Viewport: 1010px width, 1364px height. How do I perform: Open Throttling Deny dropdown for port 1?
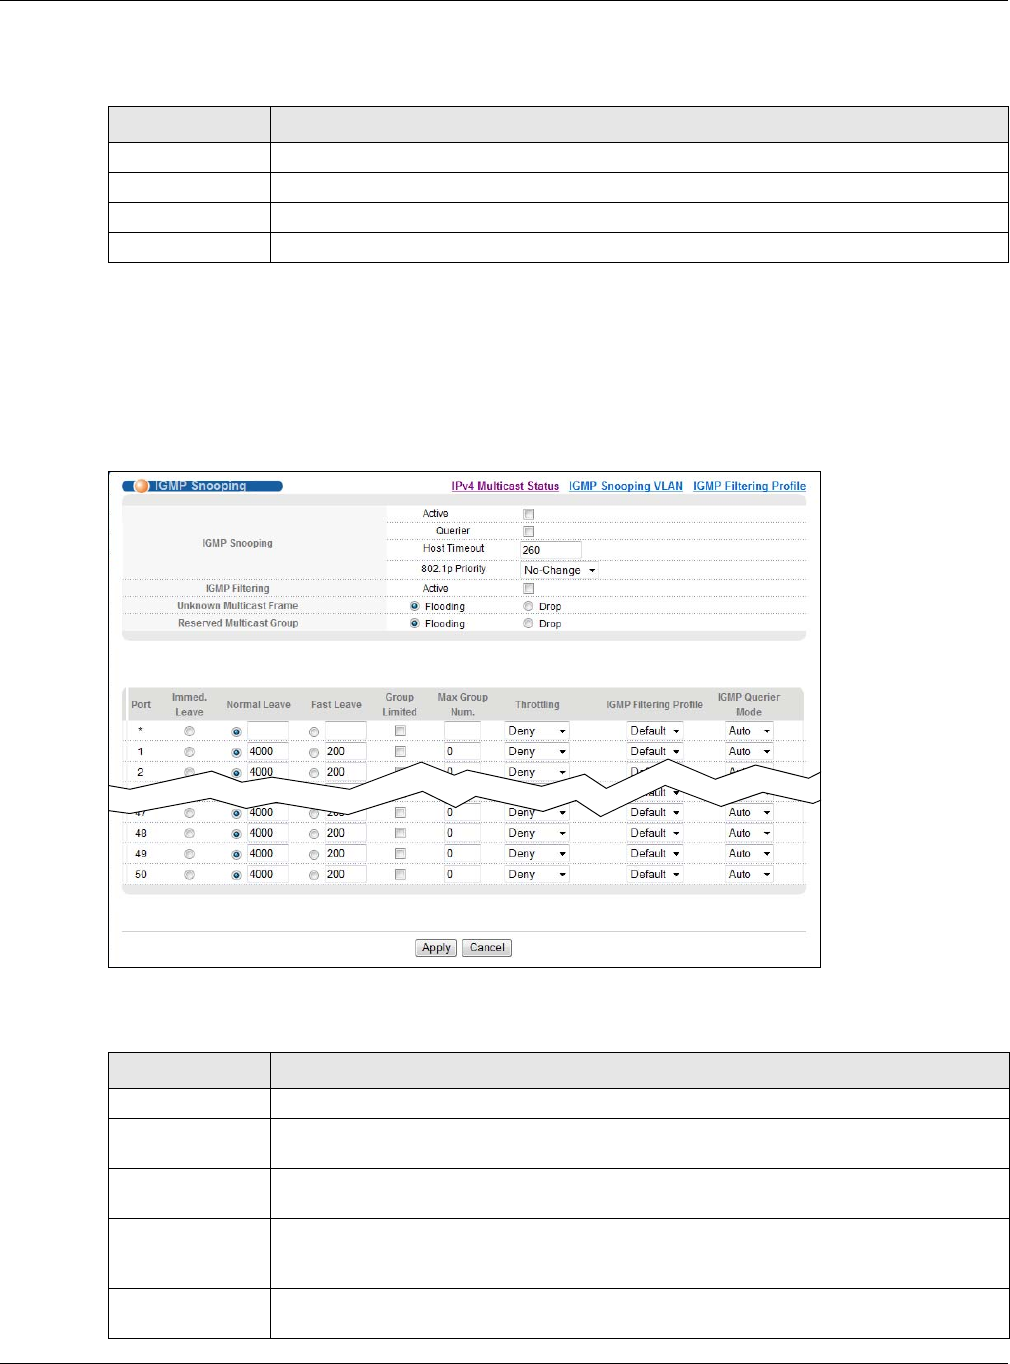[537, 751]
